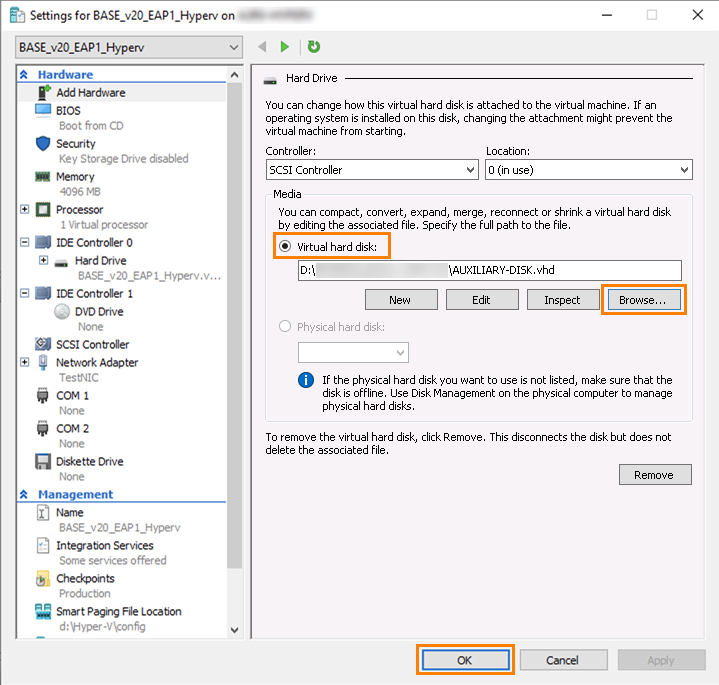Screen dimensions: 719x685
Task: Select the Virtual hard disk radio button
Action: pyautogui.click(x=286, y=246)
